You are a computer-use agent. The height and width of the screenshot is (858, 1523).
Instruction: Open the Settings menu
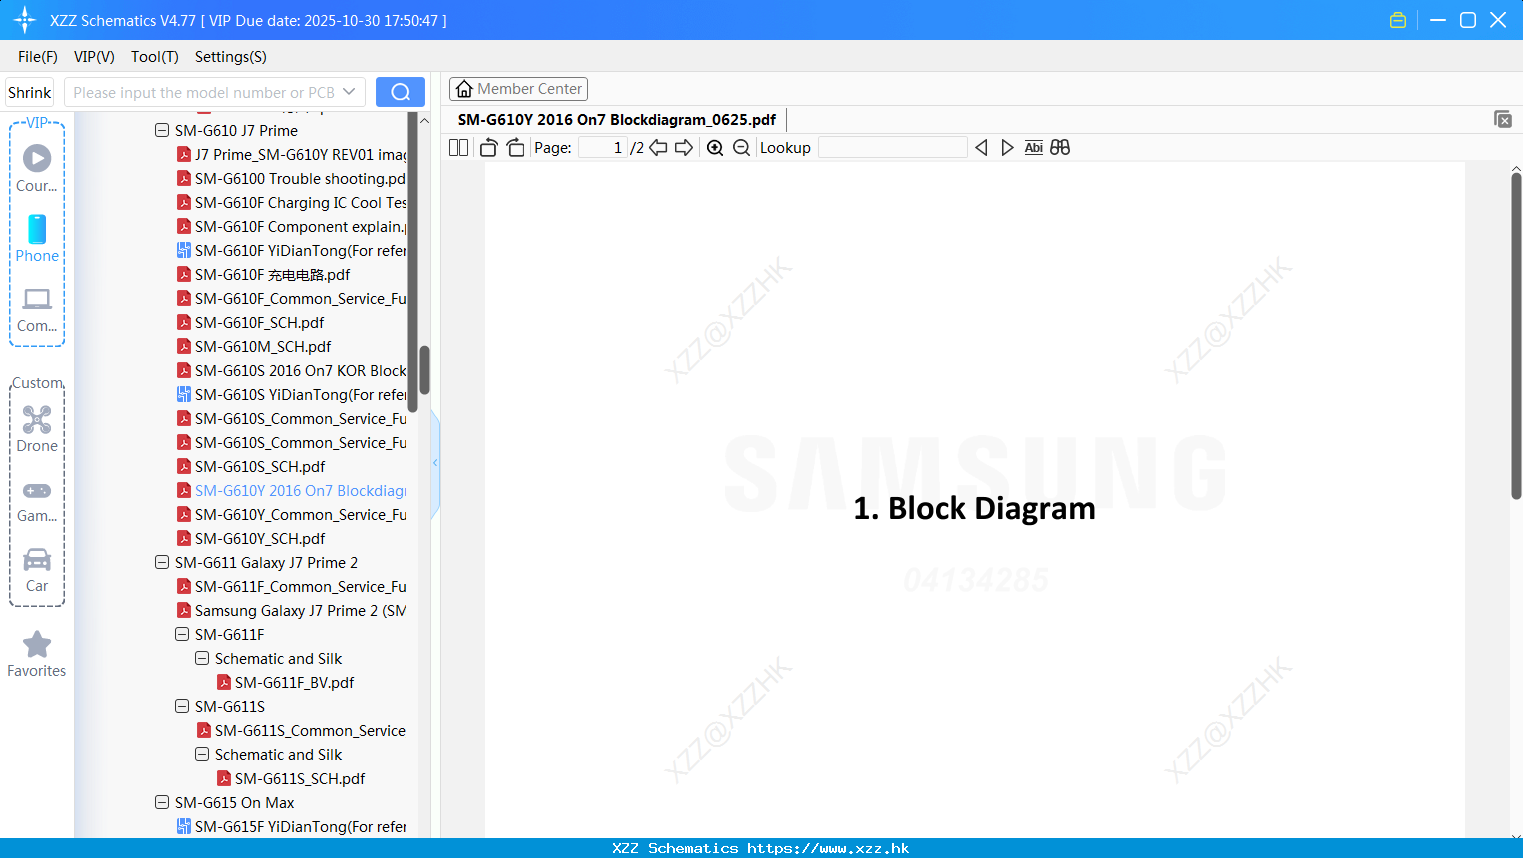pyautogui.click(x=231, y=57)
